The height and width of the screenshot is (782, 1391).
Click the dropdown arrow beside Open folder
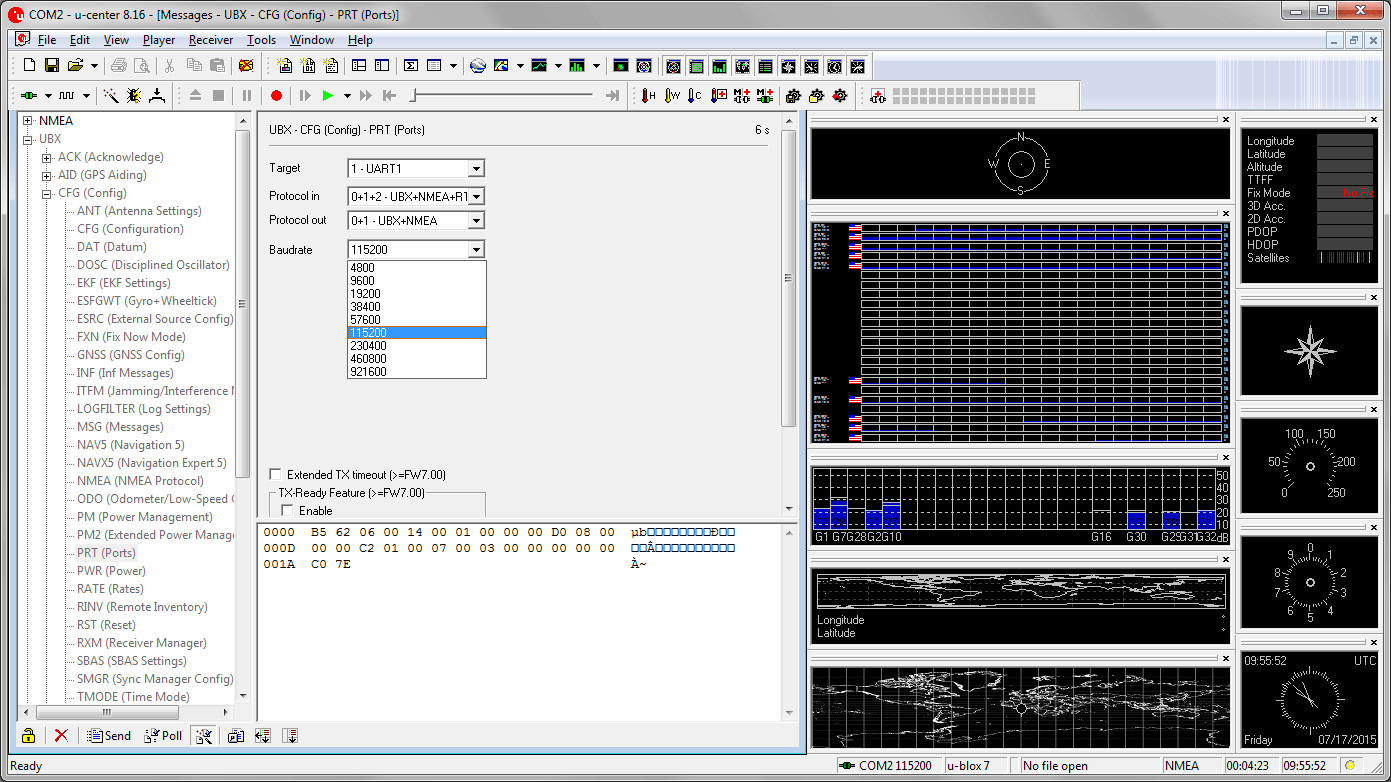point(95,66)
